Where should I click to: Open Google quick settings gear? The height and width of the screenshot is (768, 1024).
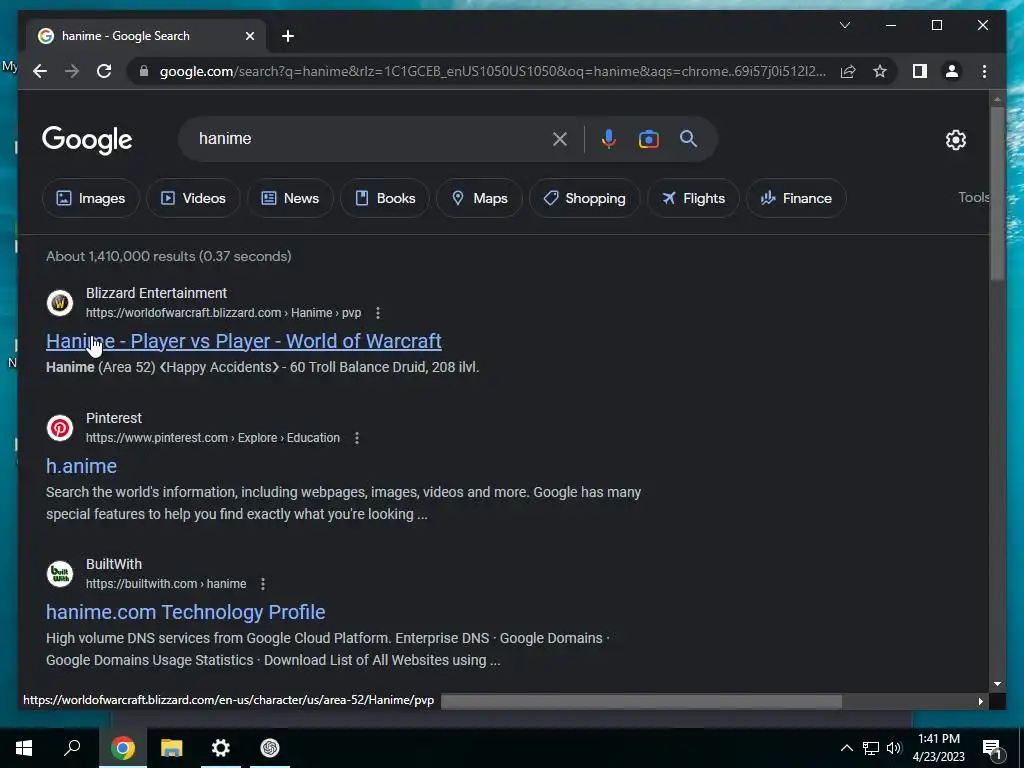955,139
